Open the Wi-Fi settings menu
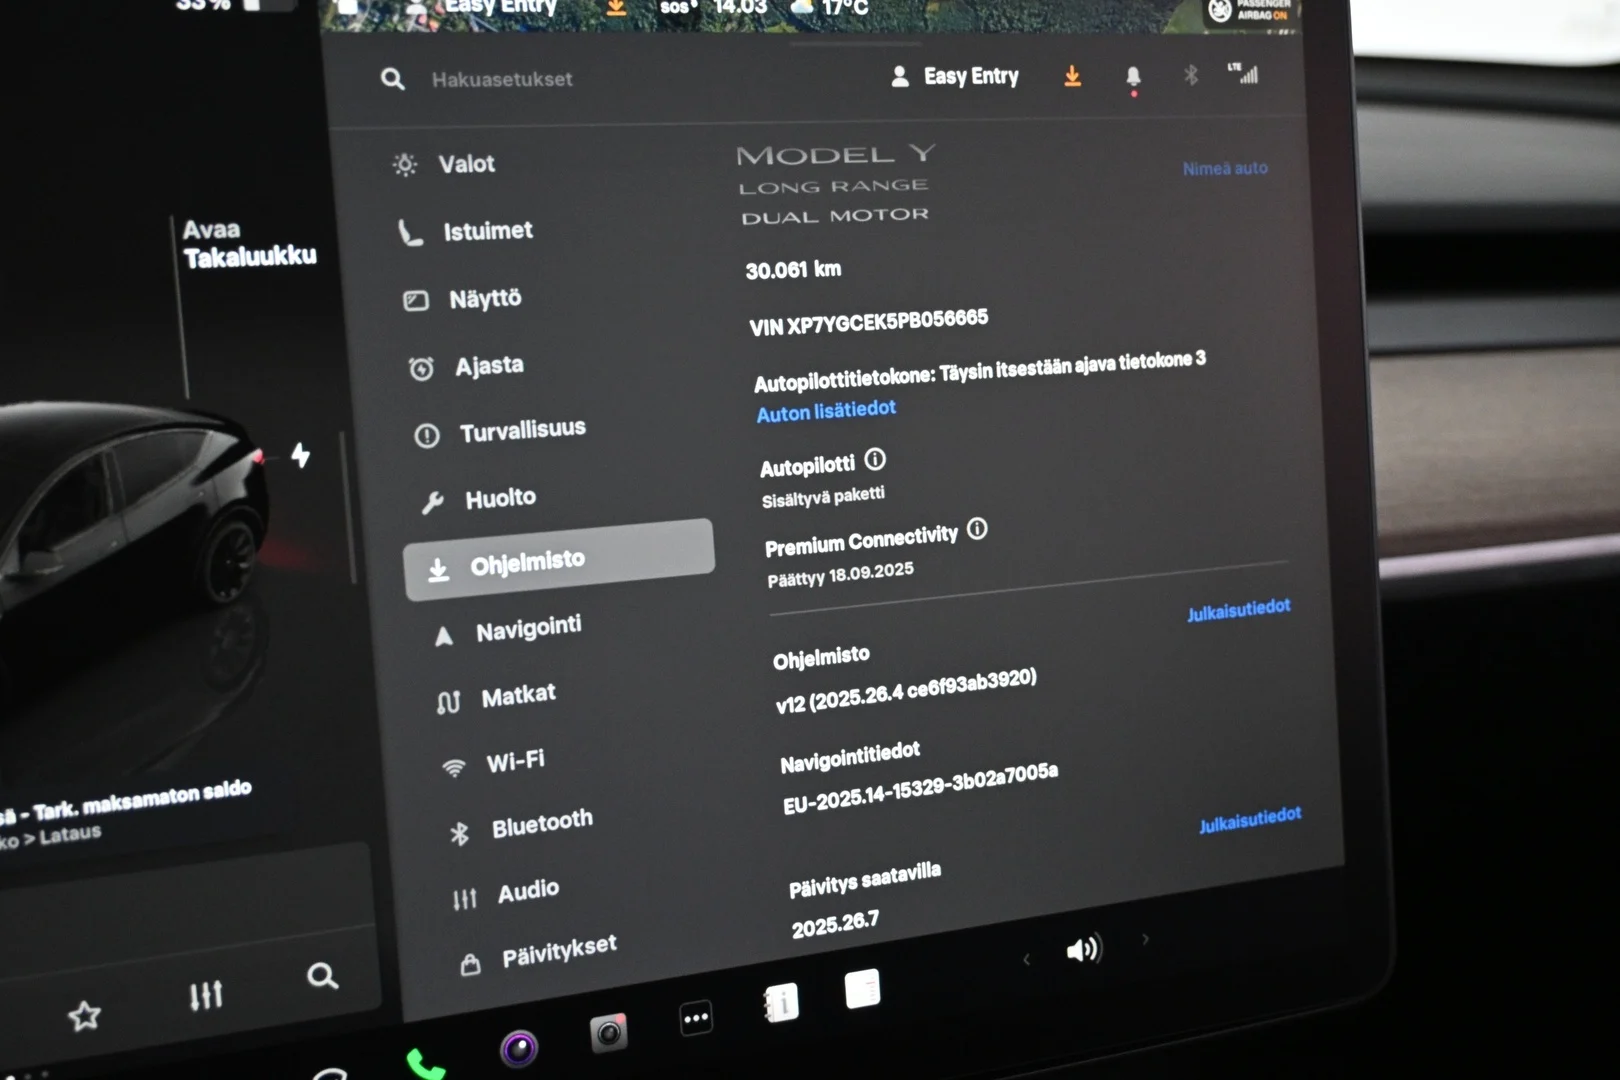 click(x=493, y=763)
